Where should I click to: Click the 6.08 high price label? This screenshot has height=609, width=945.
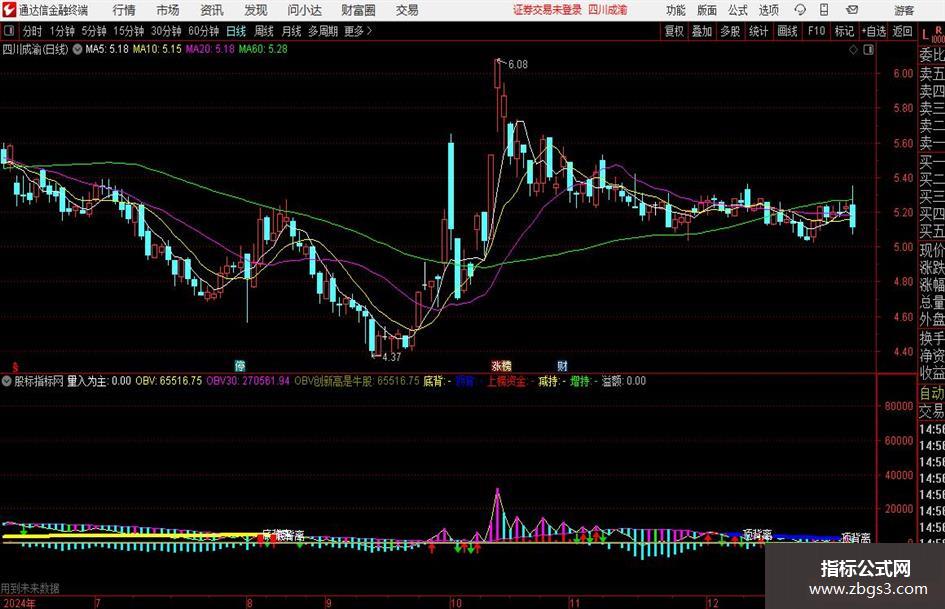pyautogui.click(x=518, y=65)
